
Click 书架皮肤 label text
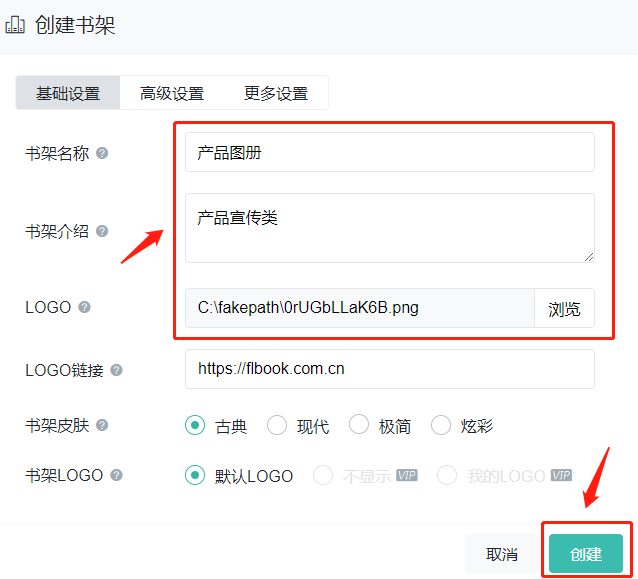coord(57,426)
